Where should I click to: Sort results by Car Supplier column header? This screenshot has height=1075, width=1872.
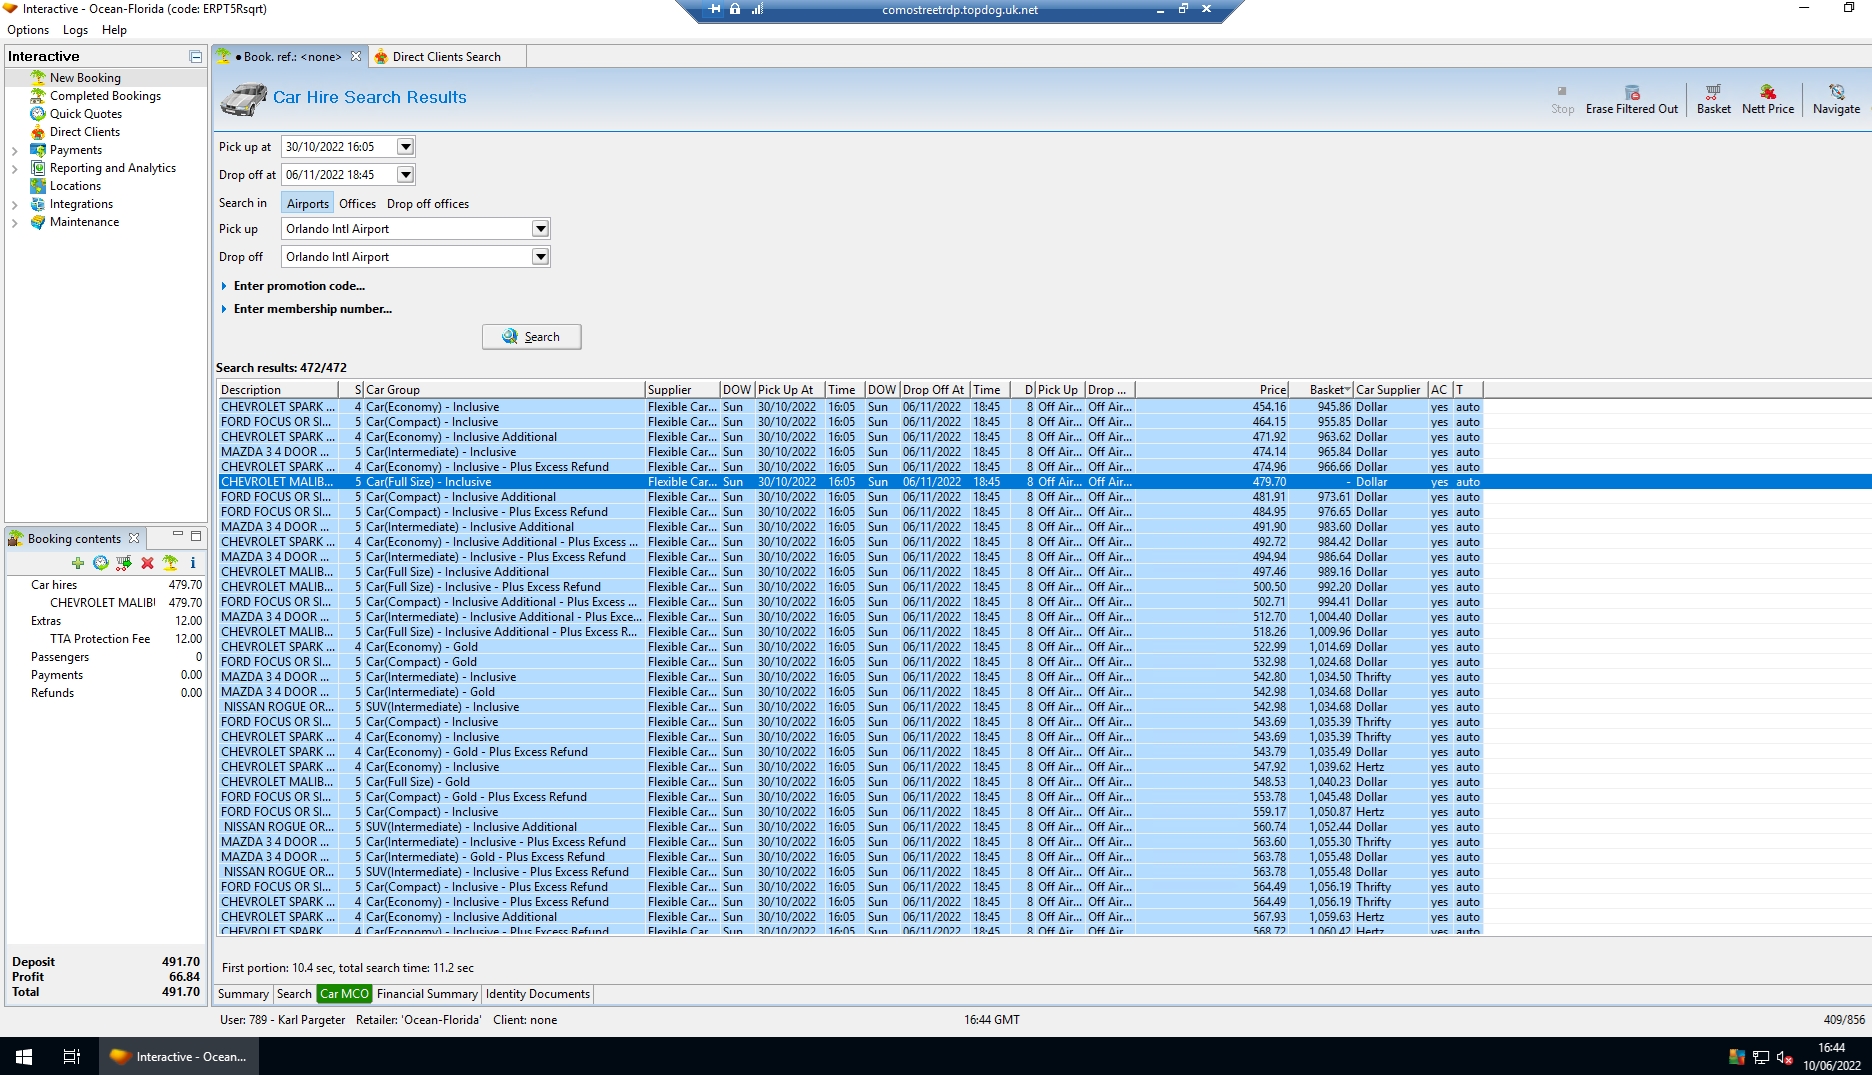[x=1390, y=390]
